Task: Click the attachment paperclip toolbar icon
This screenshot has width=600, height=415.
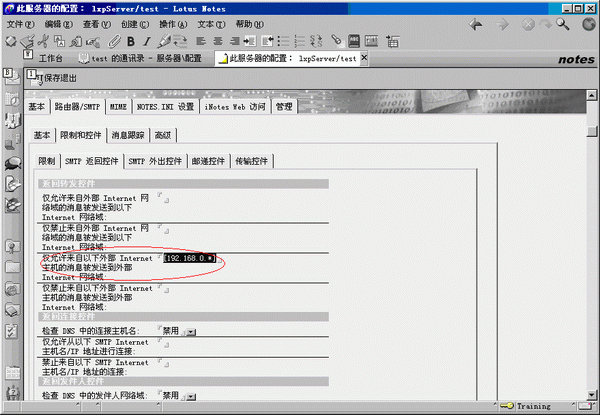Action: [x=115, y=41]
